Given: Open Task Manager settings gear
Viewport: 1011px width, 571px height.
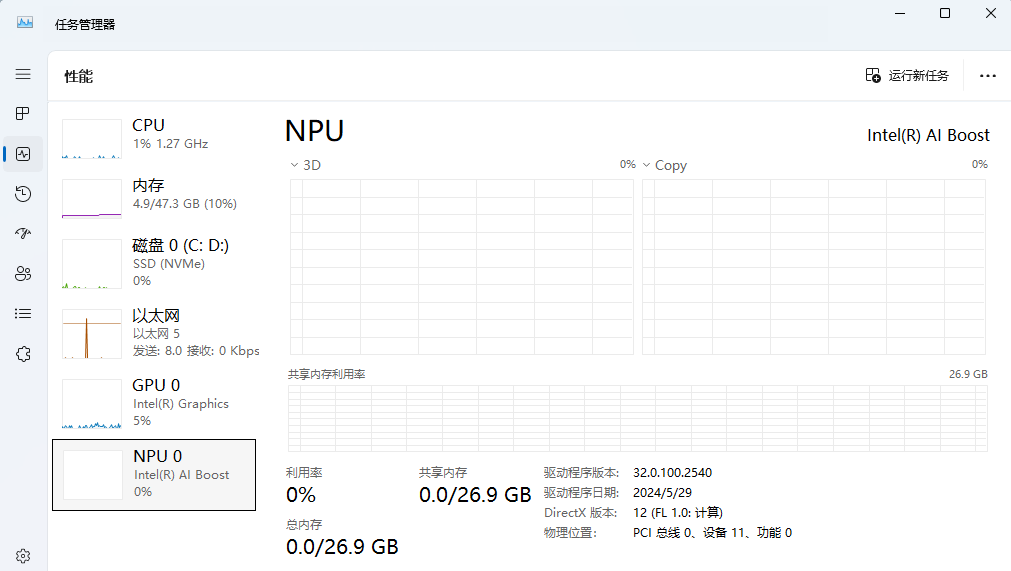Looking at the screenshot, I should [23, 555].
